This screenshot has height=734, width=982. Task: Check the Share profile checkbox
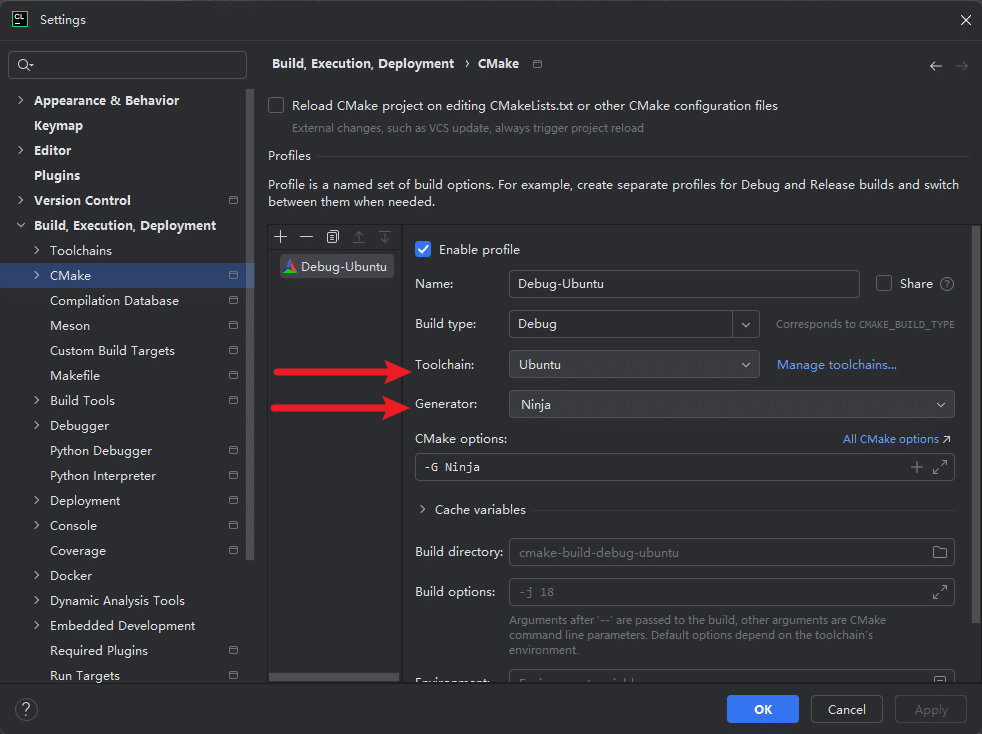(884, 284)
